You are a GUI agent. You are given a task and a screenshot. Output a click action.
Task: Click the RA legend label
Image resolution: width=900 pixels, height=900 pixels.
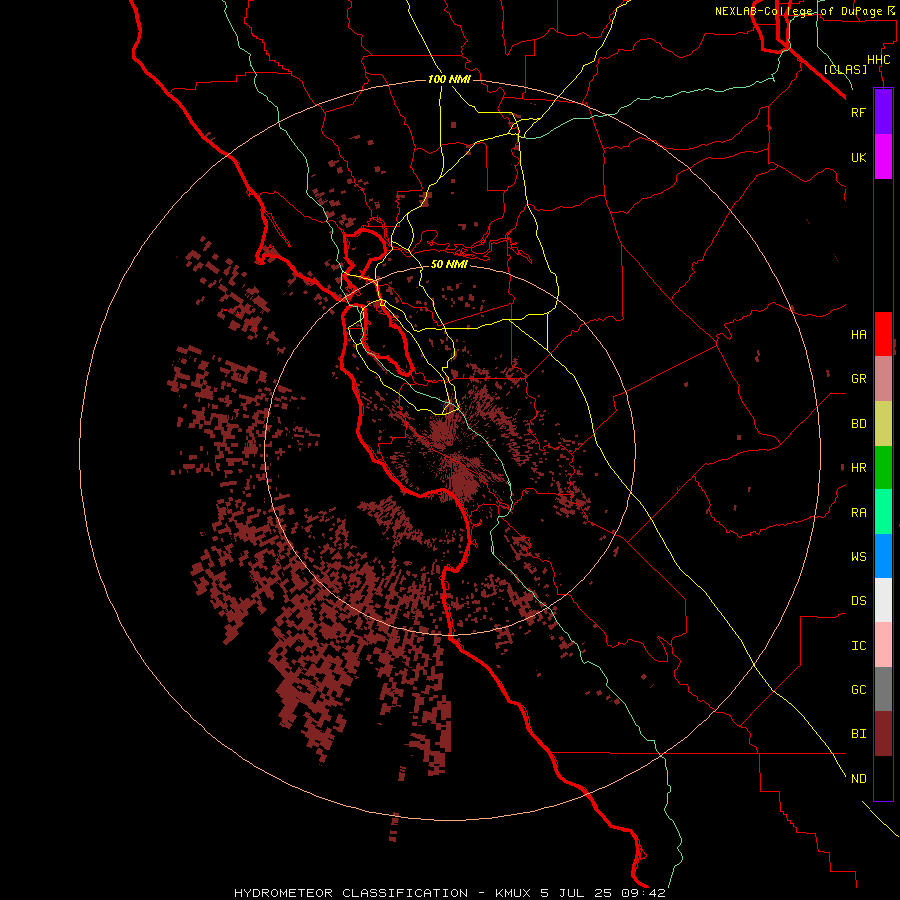[858, 513]
